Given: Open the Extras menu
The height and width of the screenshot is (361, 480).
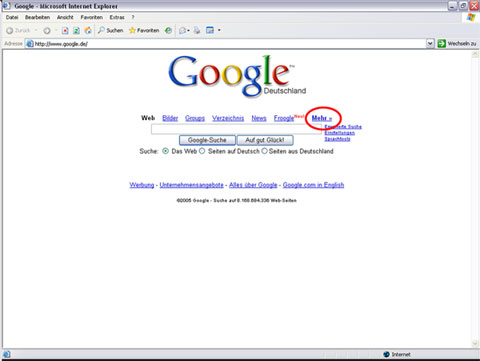Looking at the screenshot, I should coord(117,17).
